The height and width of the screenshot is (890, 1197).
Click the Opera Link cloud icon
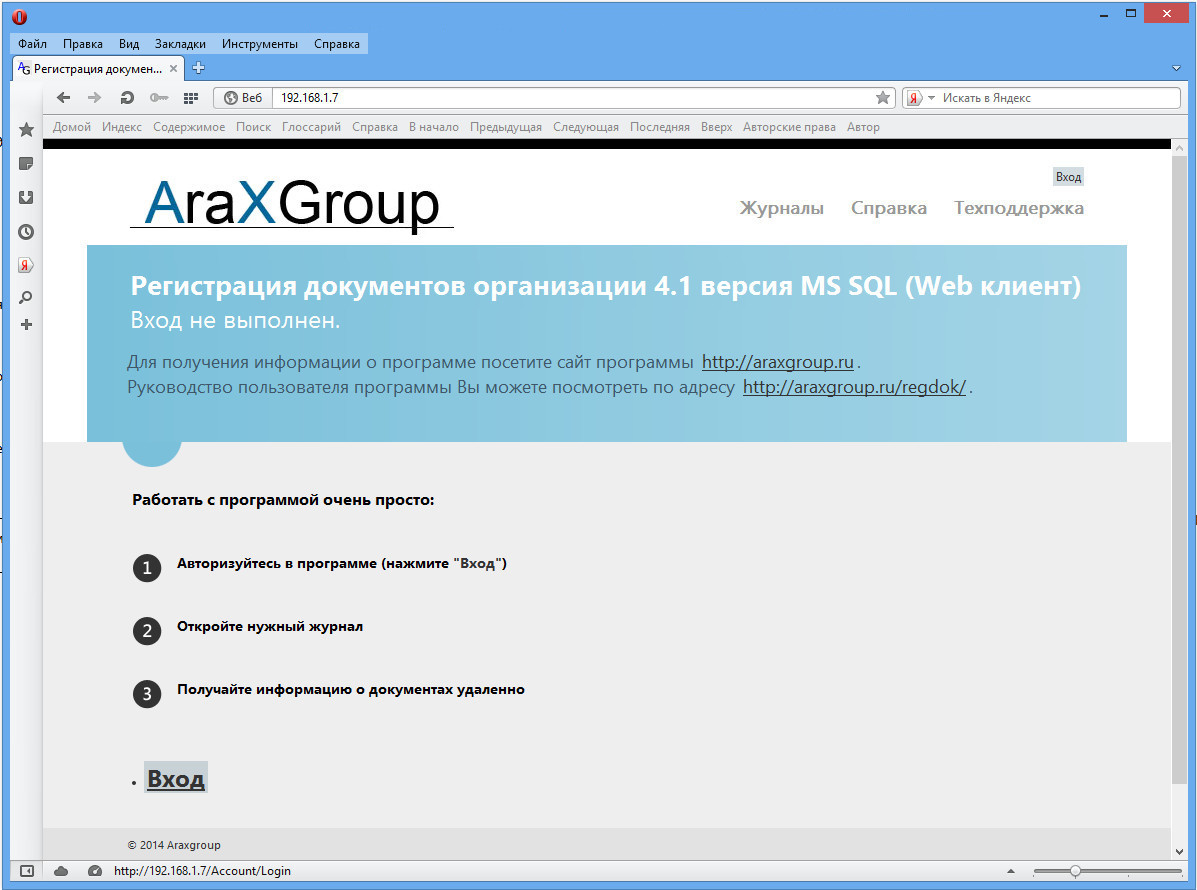point(61,871)
